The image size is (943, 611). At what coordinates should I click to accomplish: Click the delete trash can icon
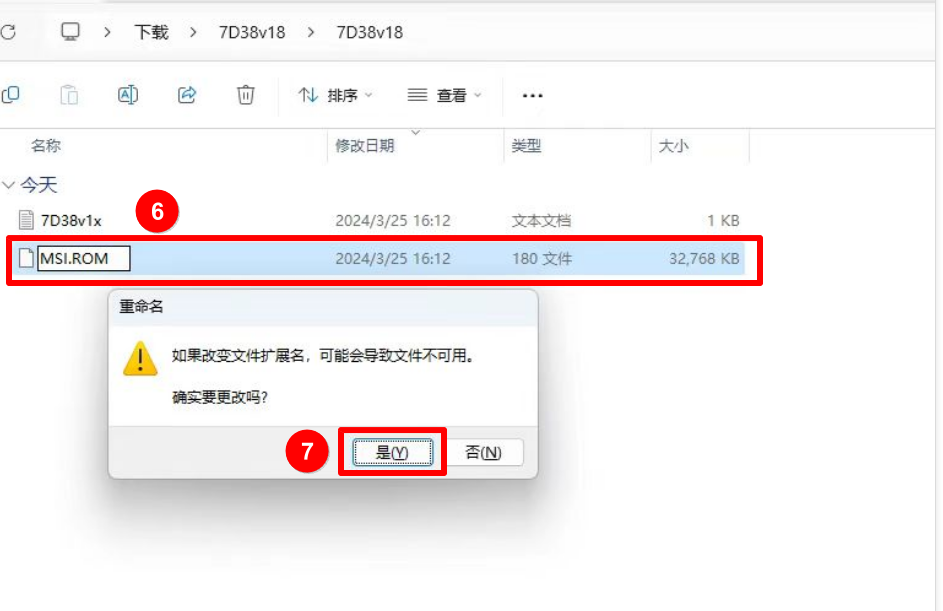tap(245, 95)
